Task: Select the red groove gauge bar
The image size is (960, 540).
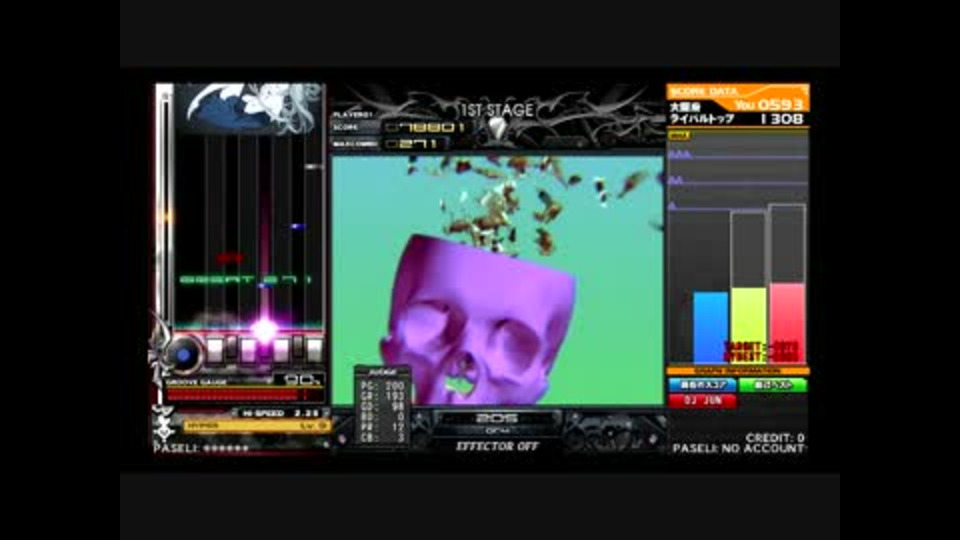Action: point(237,395)
